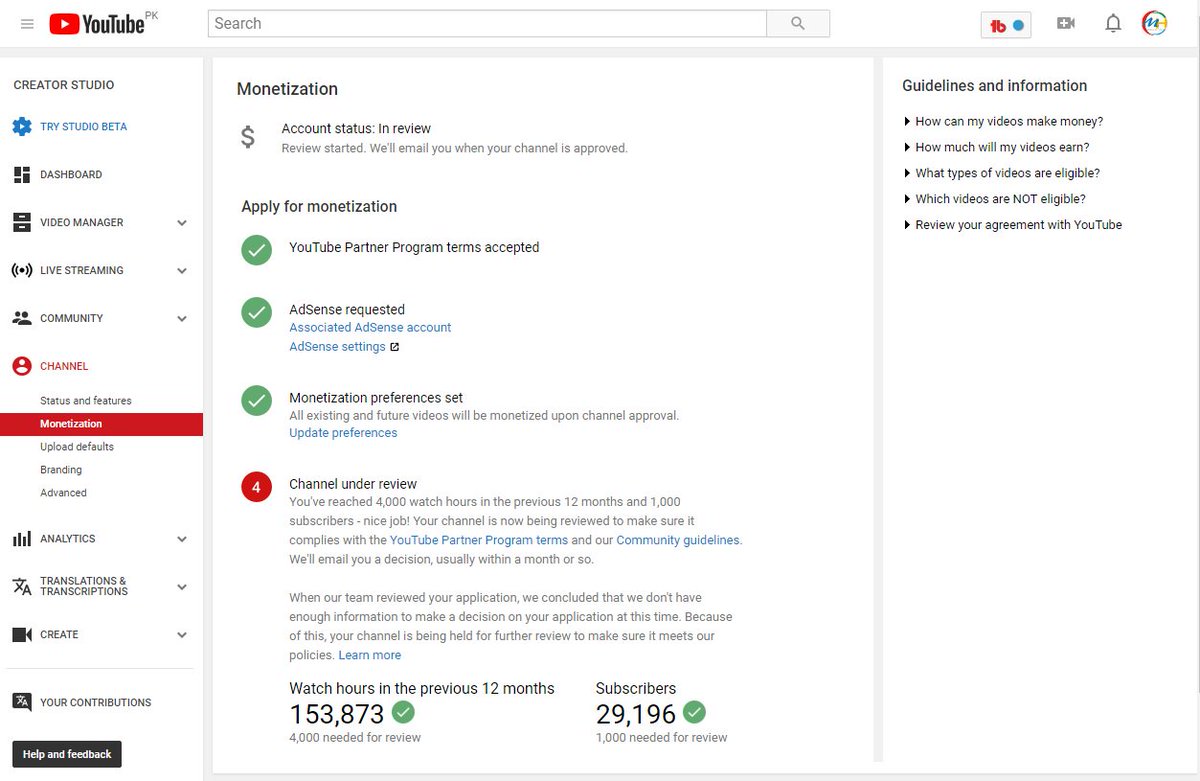
Task: Open the account avatar menu
Action: [x=1155, y=24]
